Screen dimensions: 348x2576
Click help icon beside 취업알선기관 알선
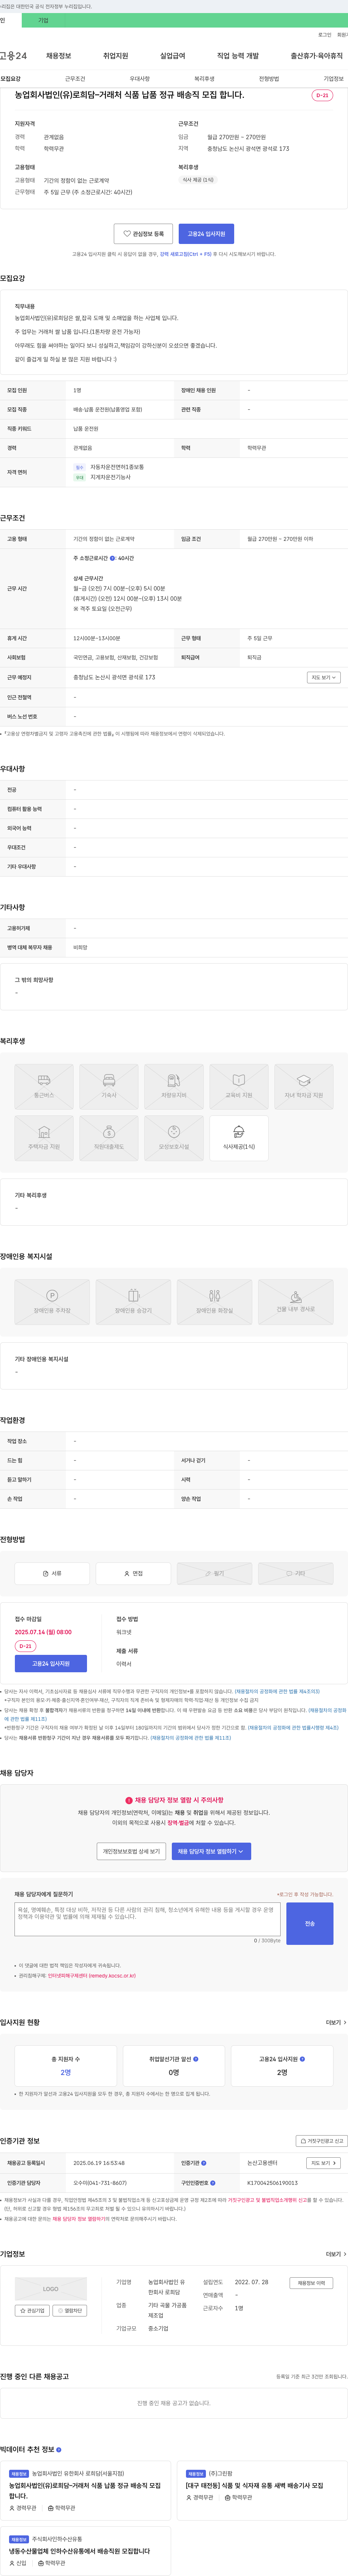195,2059
